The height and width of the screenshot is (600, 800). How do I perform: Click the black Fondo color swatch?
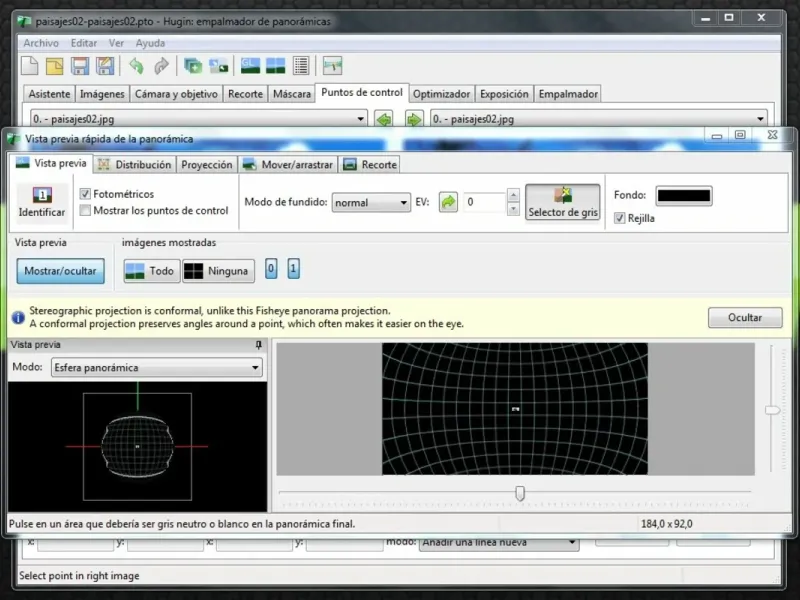click(x=684, y=195)
